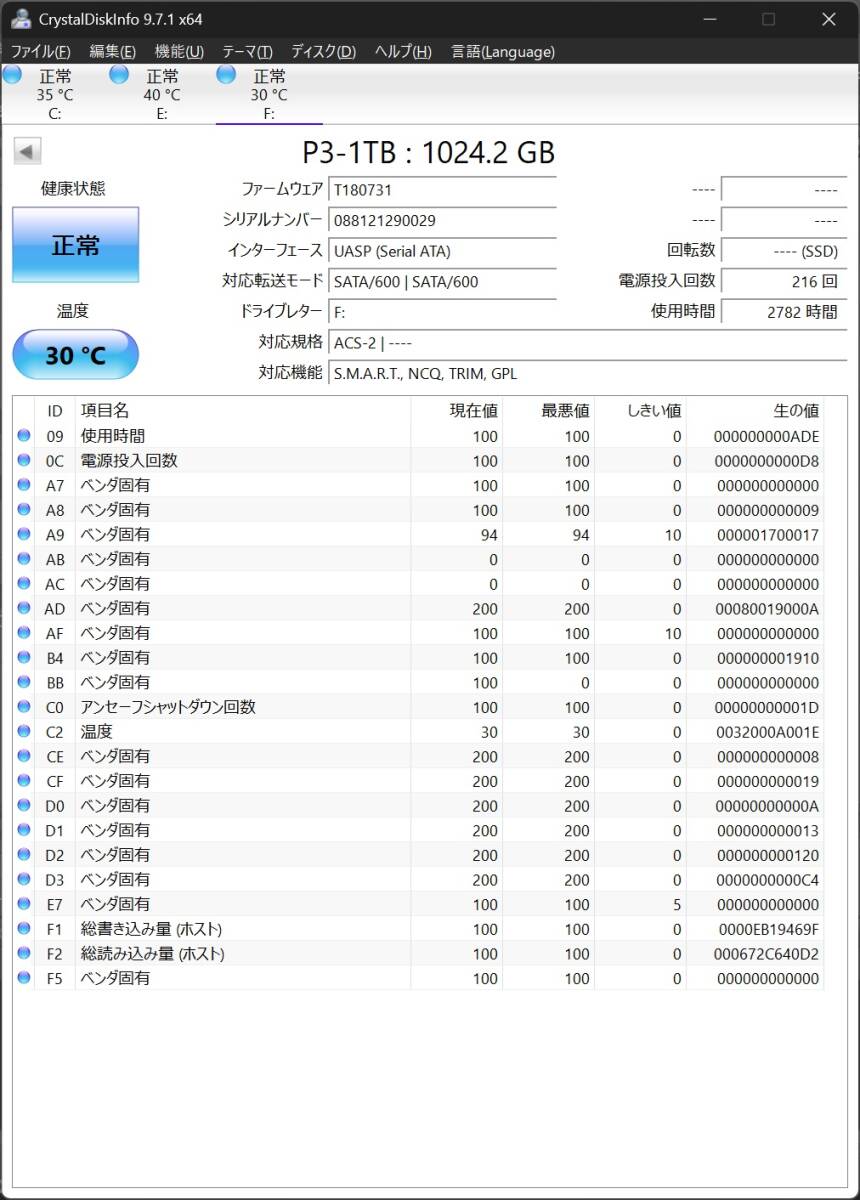Click status orb of attribute CE row

(24, 756)
